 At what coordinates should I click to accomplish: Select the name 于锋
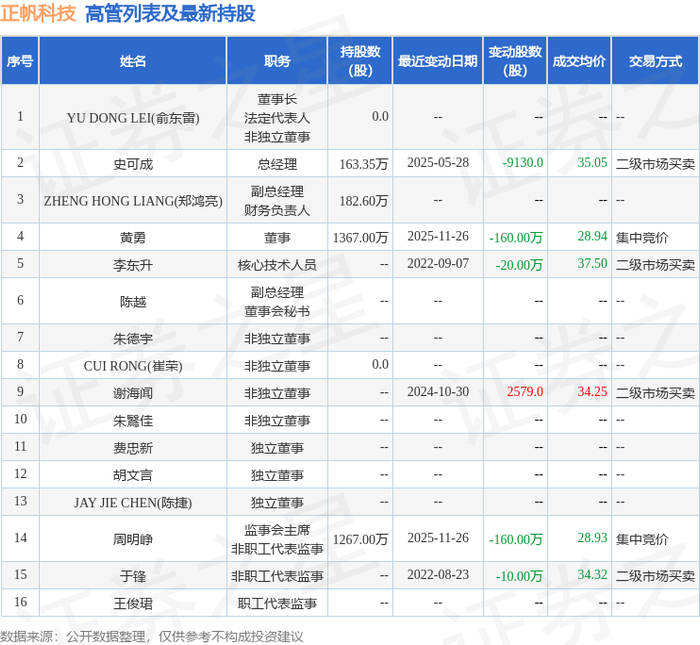tap(133, 576)
